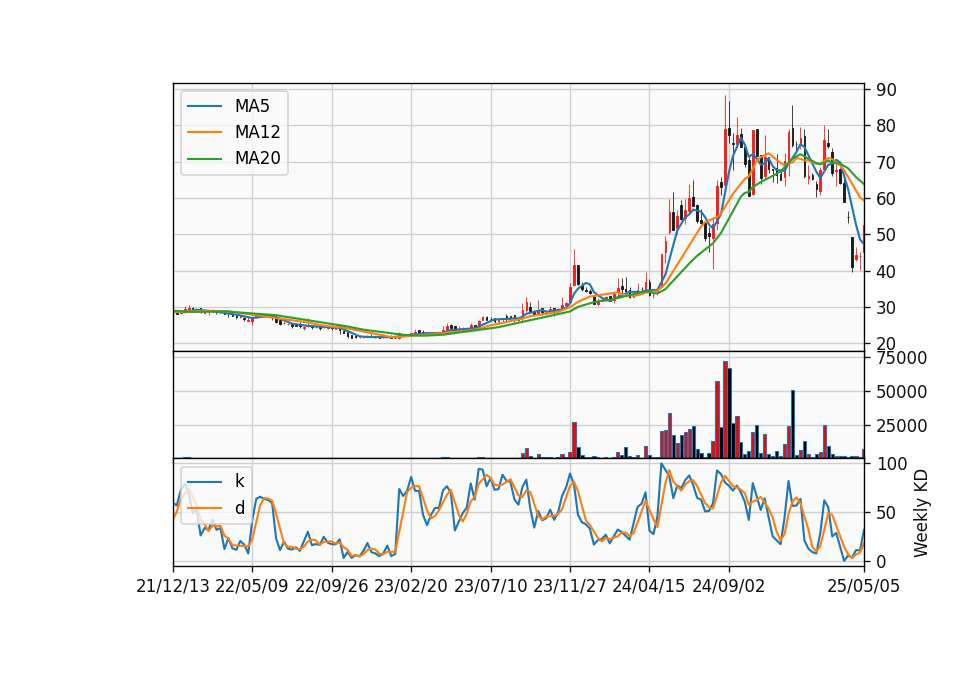
Task: Click the 75000 volume axis label
Action: pyautogui.click(x=901, y=358)
